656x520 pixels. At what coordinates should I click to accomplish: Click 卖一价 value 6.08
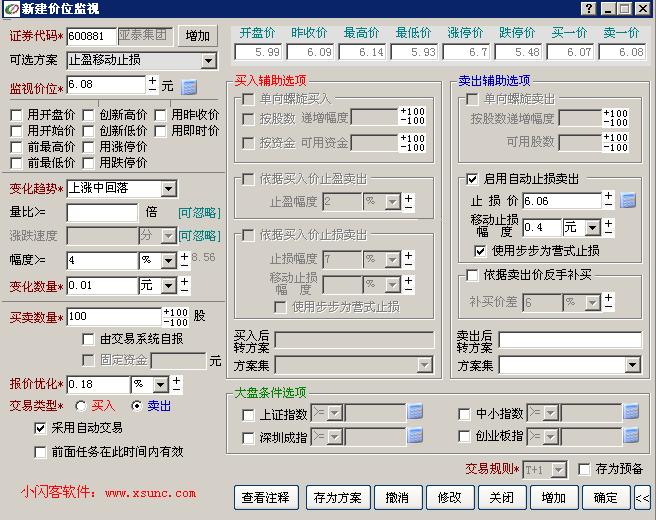622,52
